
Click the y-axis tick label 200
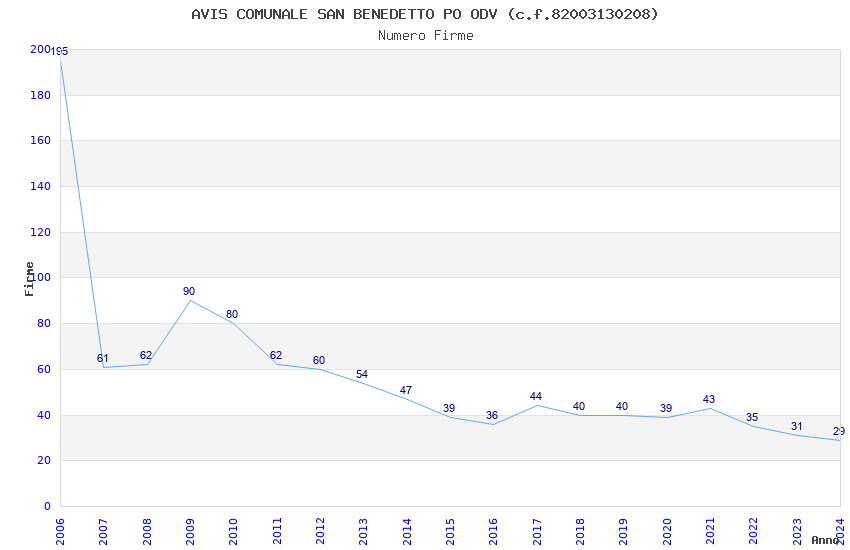[x=40, y=49]
